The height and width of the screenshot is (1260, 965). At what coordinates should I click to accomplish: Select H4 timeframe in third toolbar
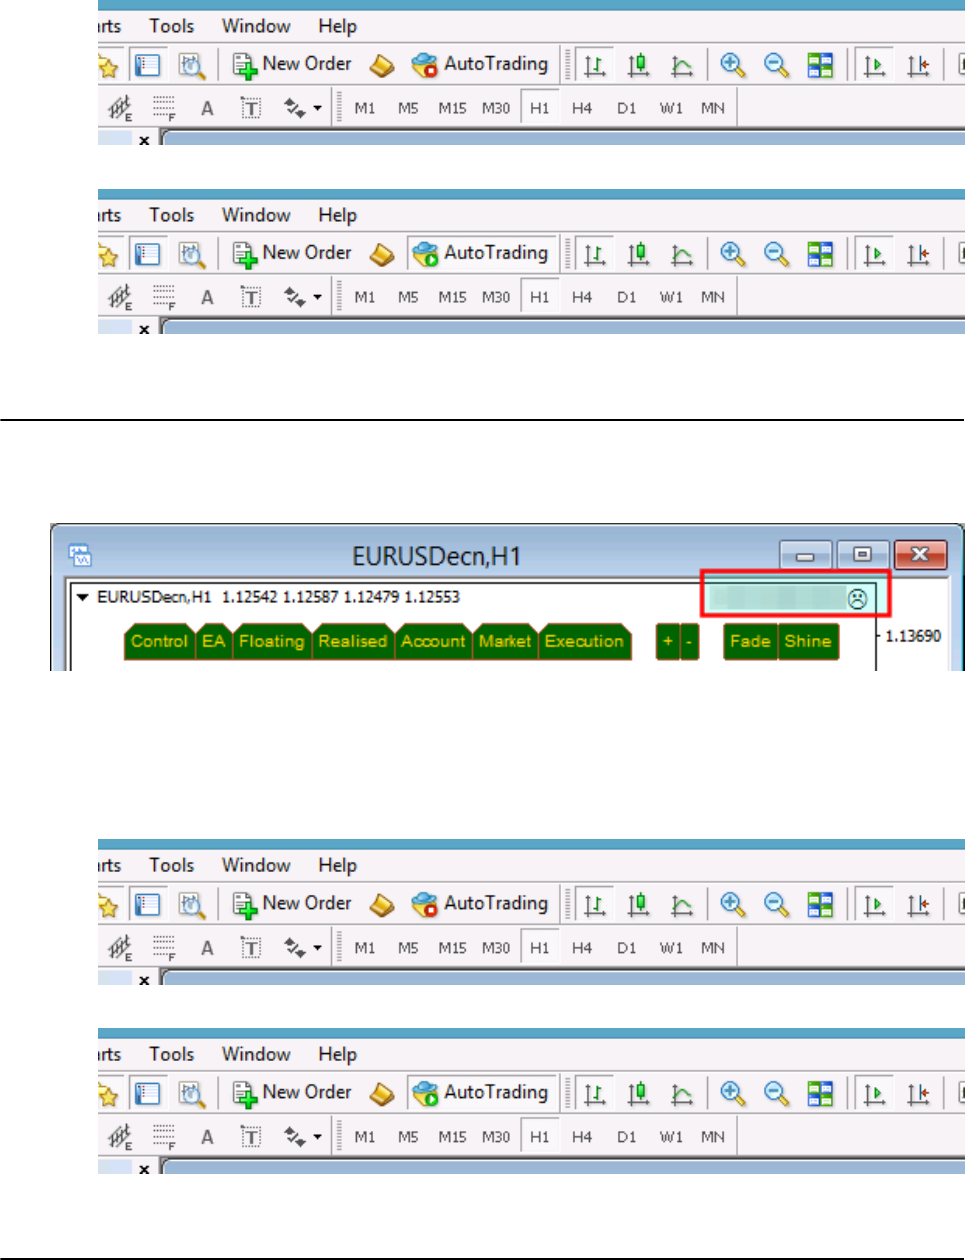(582, 948)
